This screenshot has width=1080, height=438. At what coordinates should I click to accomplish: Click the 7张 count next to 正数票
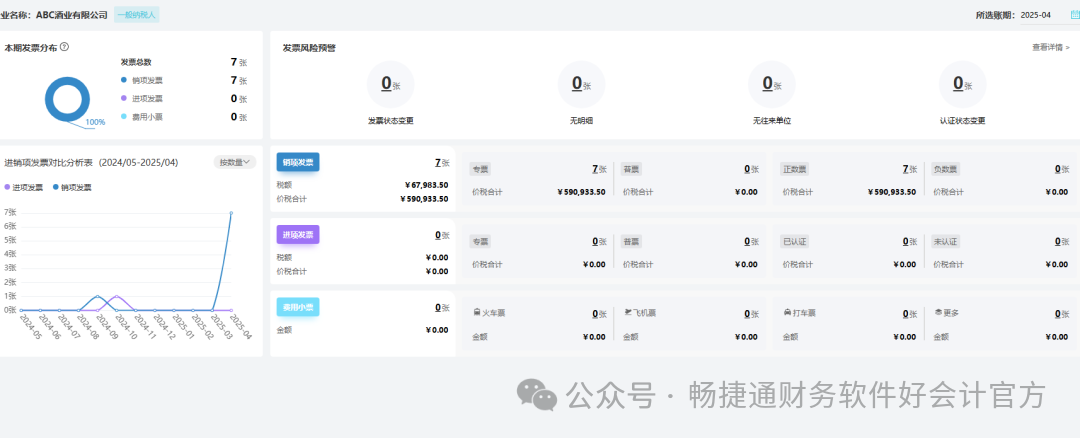click(x=909, y=169)
